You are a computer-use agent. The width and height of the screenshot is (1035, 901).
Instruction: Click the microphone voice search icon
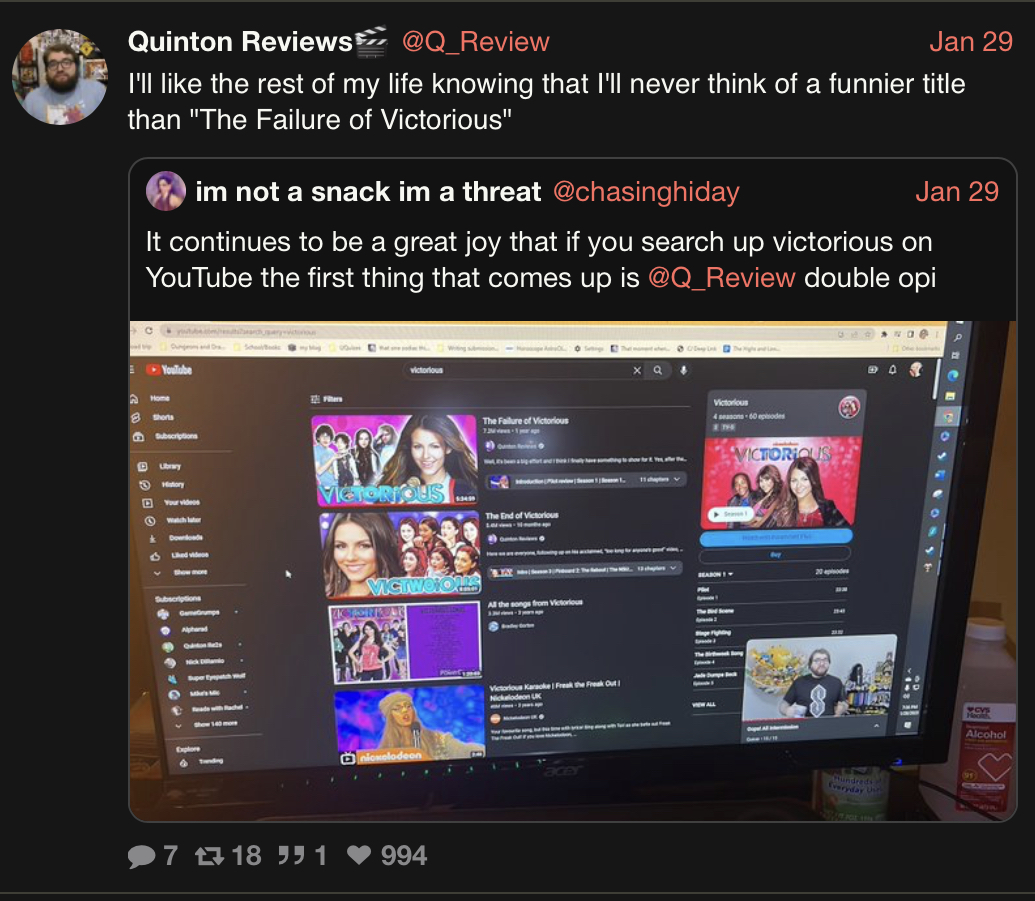click(683, 370)
